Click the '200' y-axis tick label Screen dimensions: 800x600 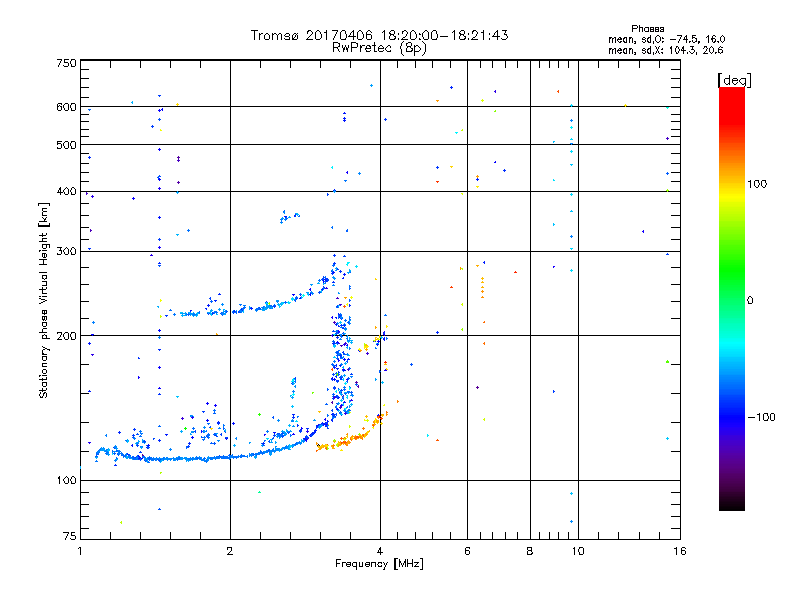[66, 336]
